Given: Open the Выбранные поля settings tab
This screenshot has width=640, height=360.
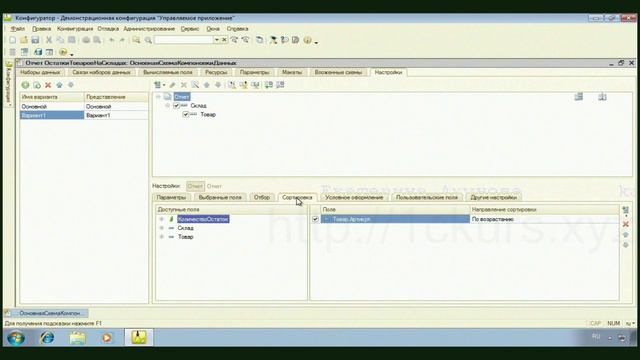Looking at the screenshot, I should coord(220,198).
